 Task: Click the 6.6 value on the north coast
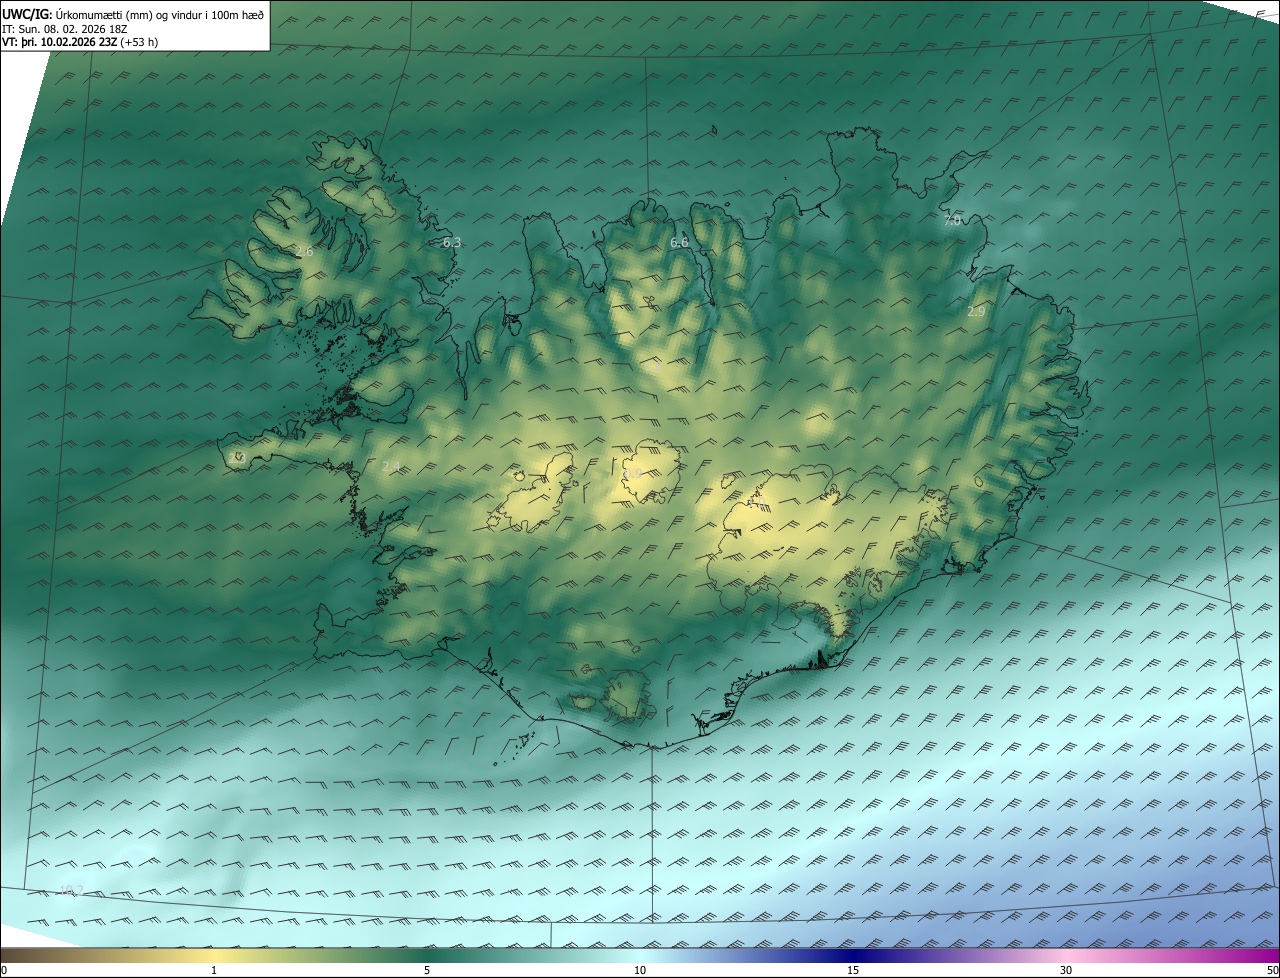679,242
